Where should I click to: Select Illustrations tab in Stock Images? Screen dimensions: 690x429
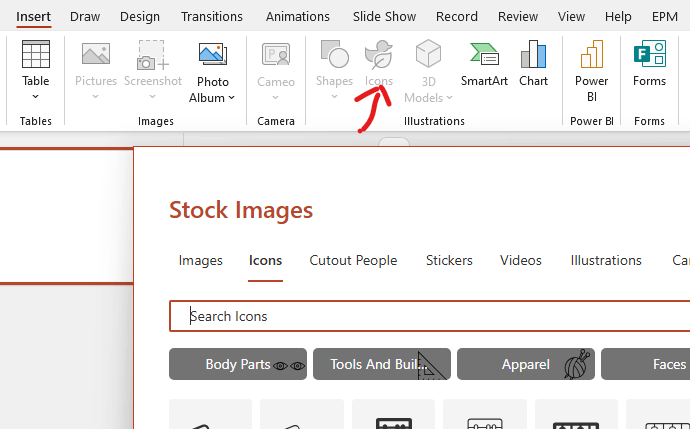click(x=606, y=260)
